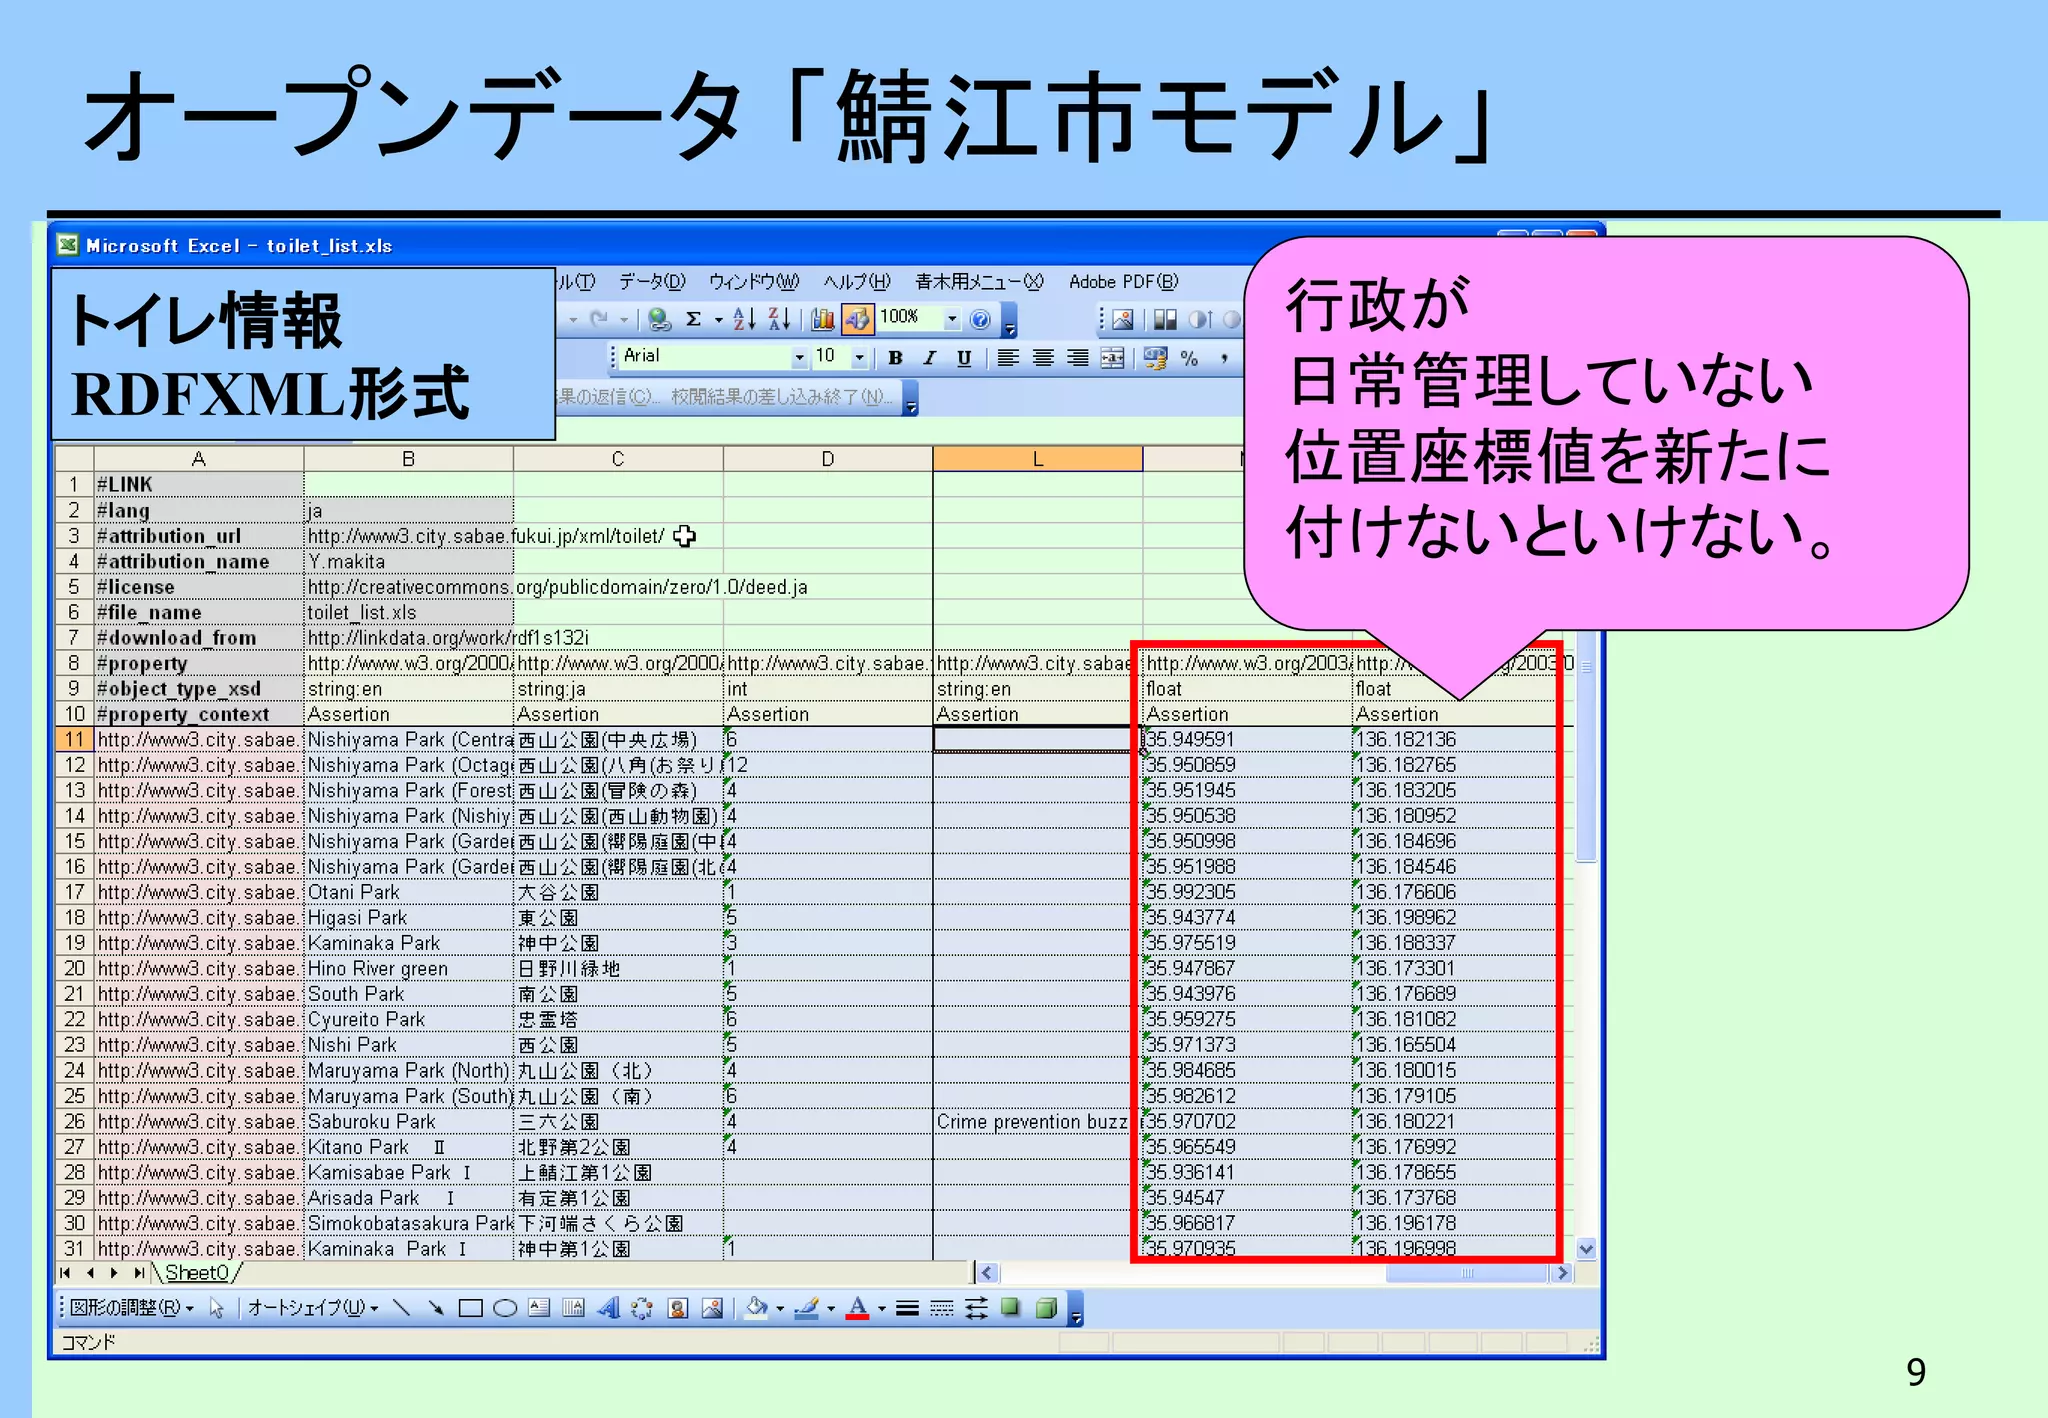Apply comma style format

tap(1224, 358)
